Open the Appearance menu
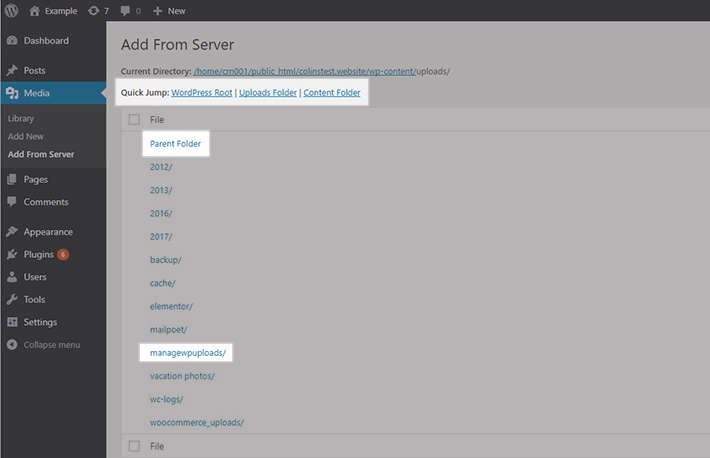Screen dimensions: 710x458 [48, 232]
